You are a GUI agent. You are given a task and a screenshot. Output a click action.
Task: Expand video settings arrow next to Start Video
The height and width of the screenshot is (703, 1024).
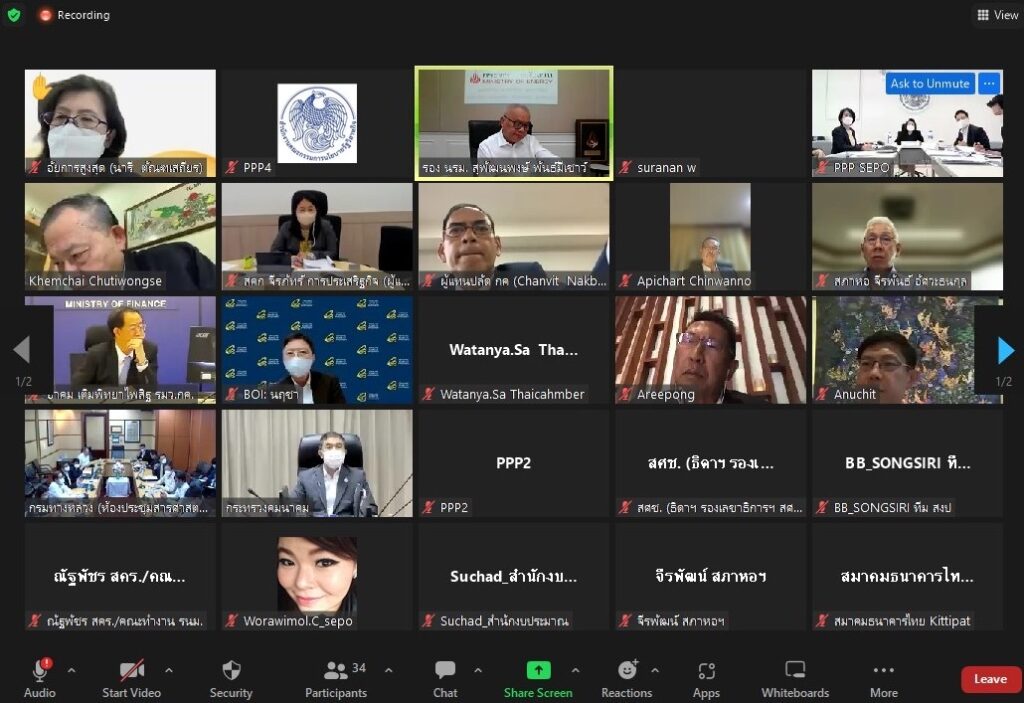tap(168, 670)
